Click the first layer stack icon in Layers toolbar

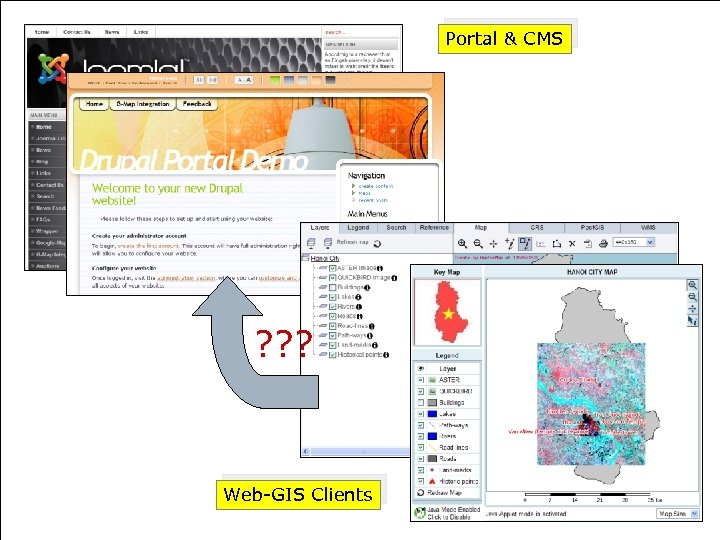tap(311, 243)
